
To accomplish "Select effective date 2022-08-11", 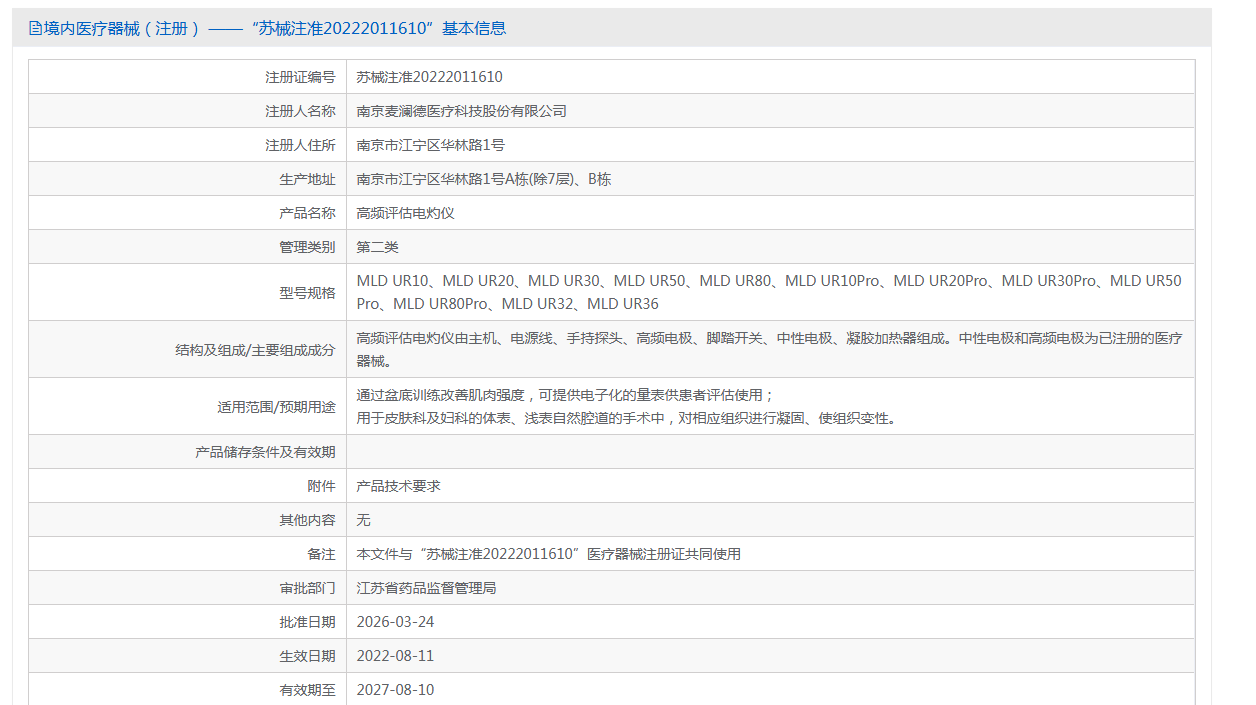I will pos(395,656).
